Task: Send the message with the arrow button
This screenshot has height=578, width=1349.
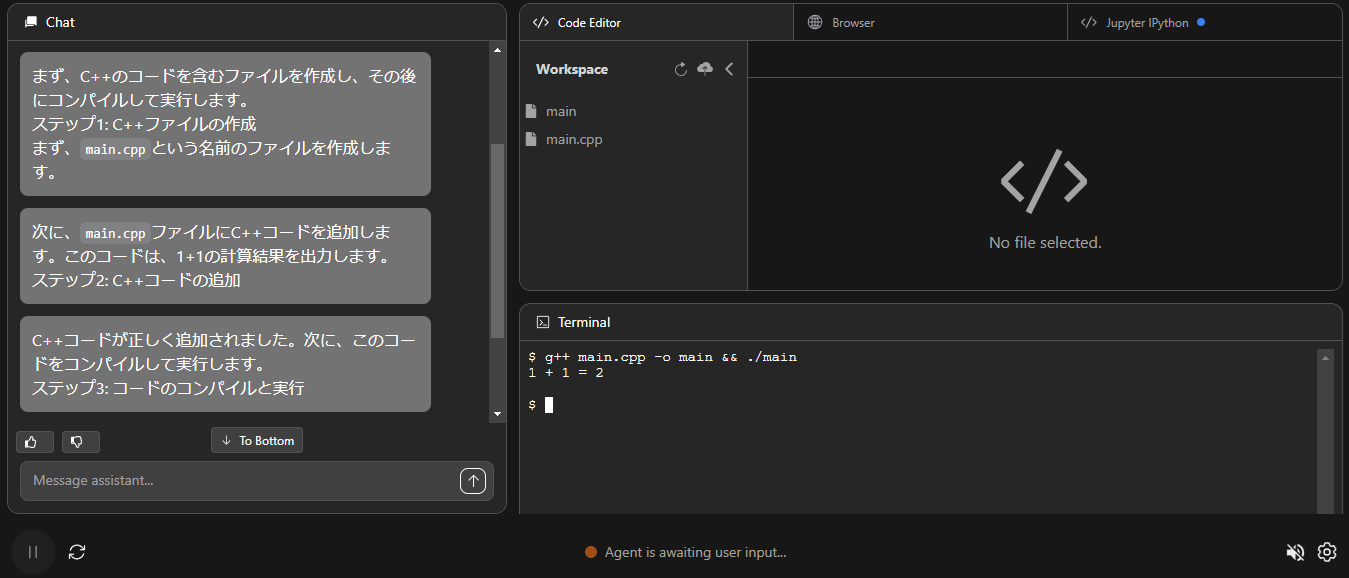Action: pos(473,481)
